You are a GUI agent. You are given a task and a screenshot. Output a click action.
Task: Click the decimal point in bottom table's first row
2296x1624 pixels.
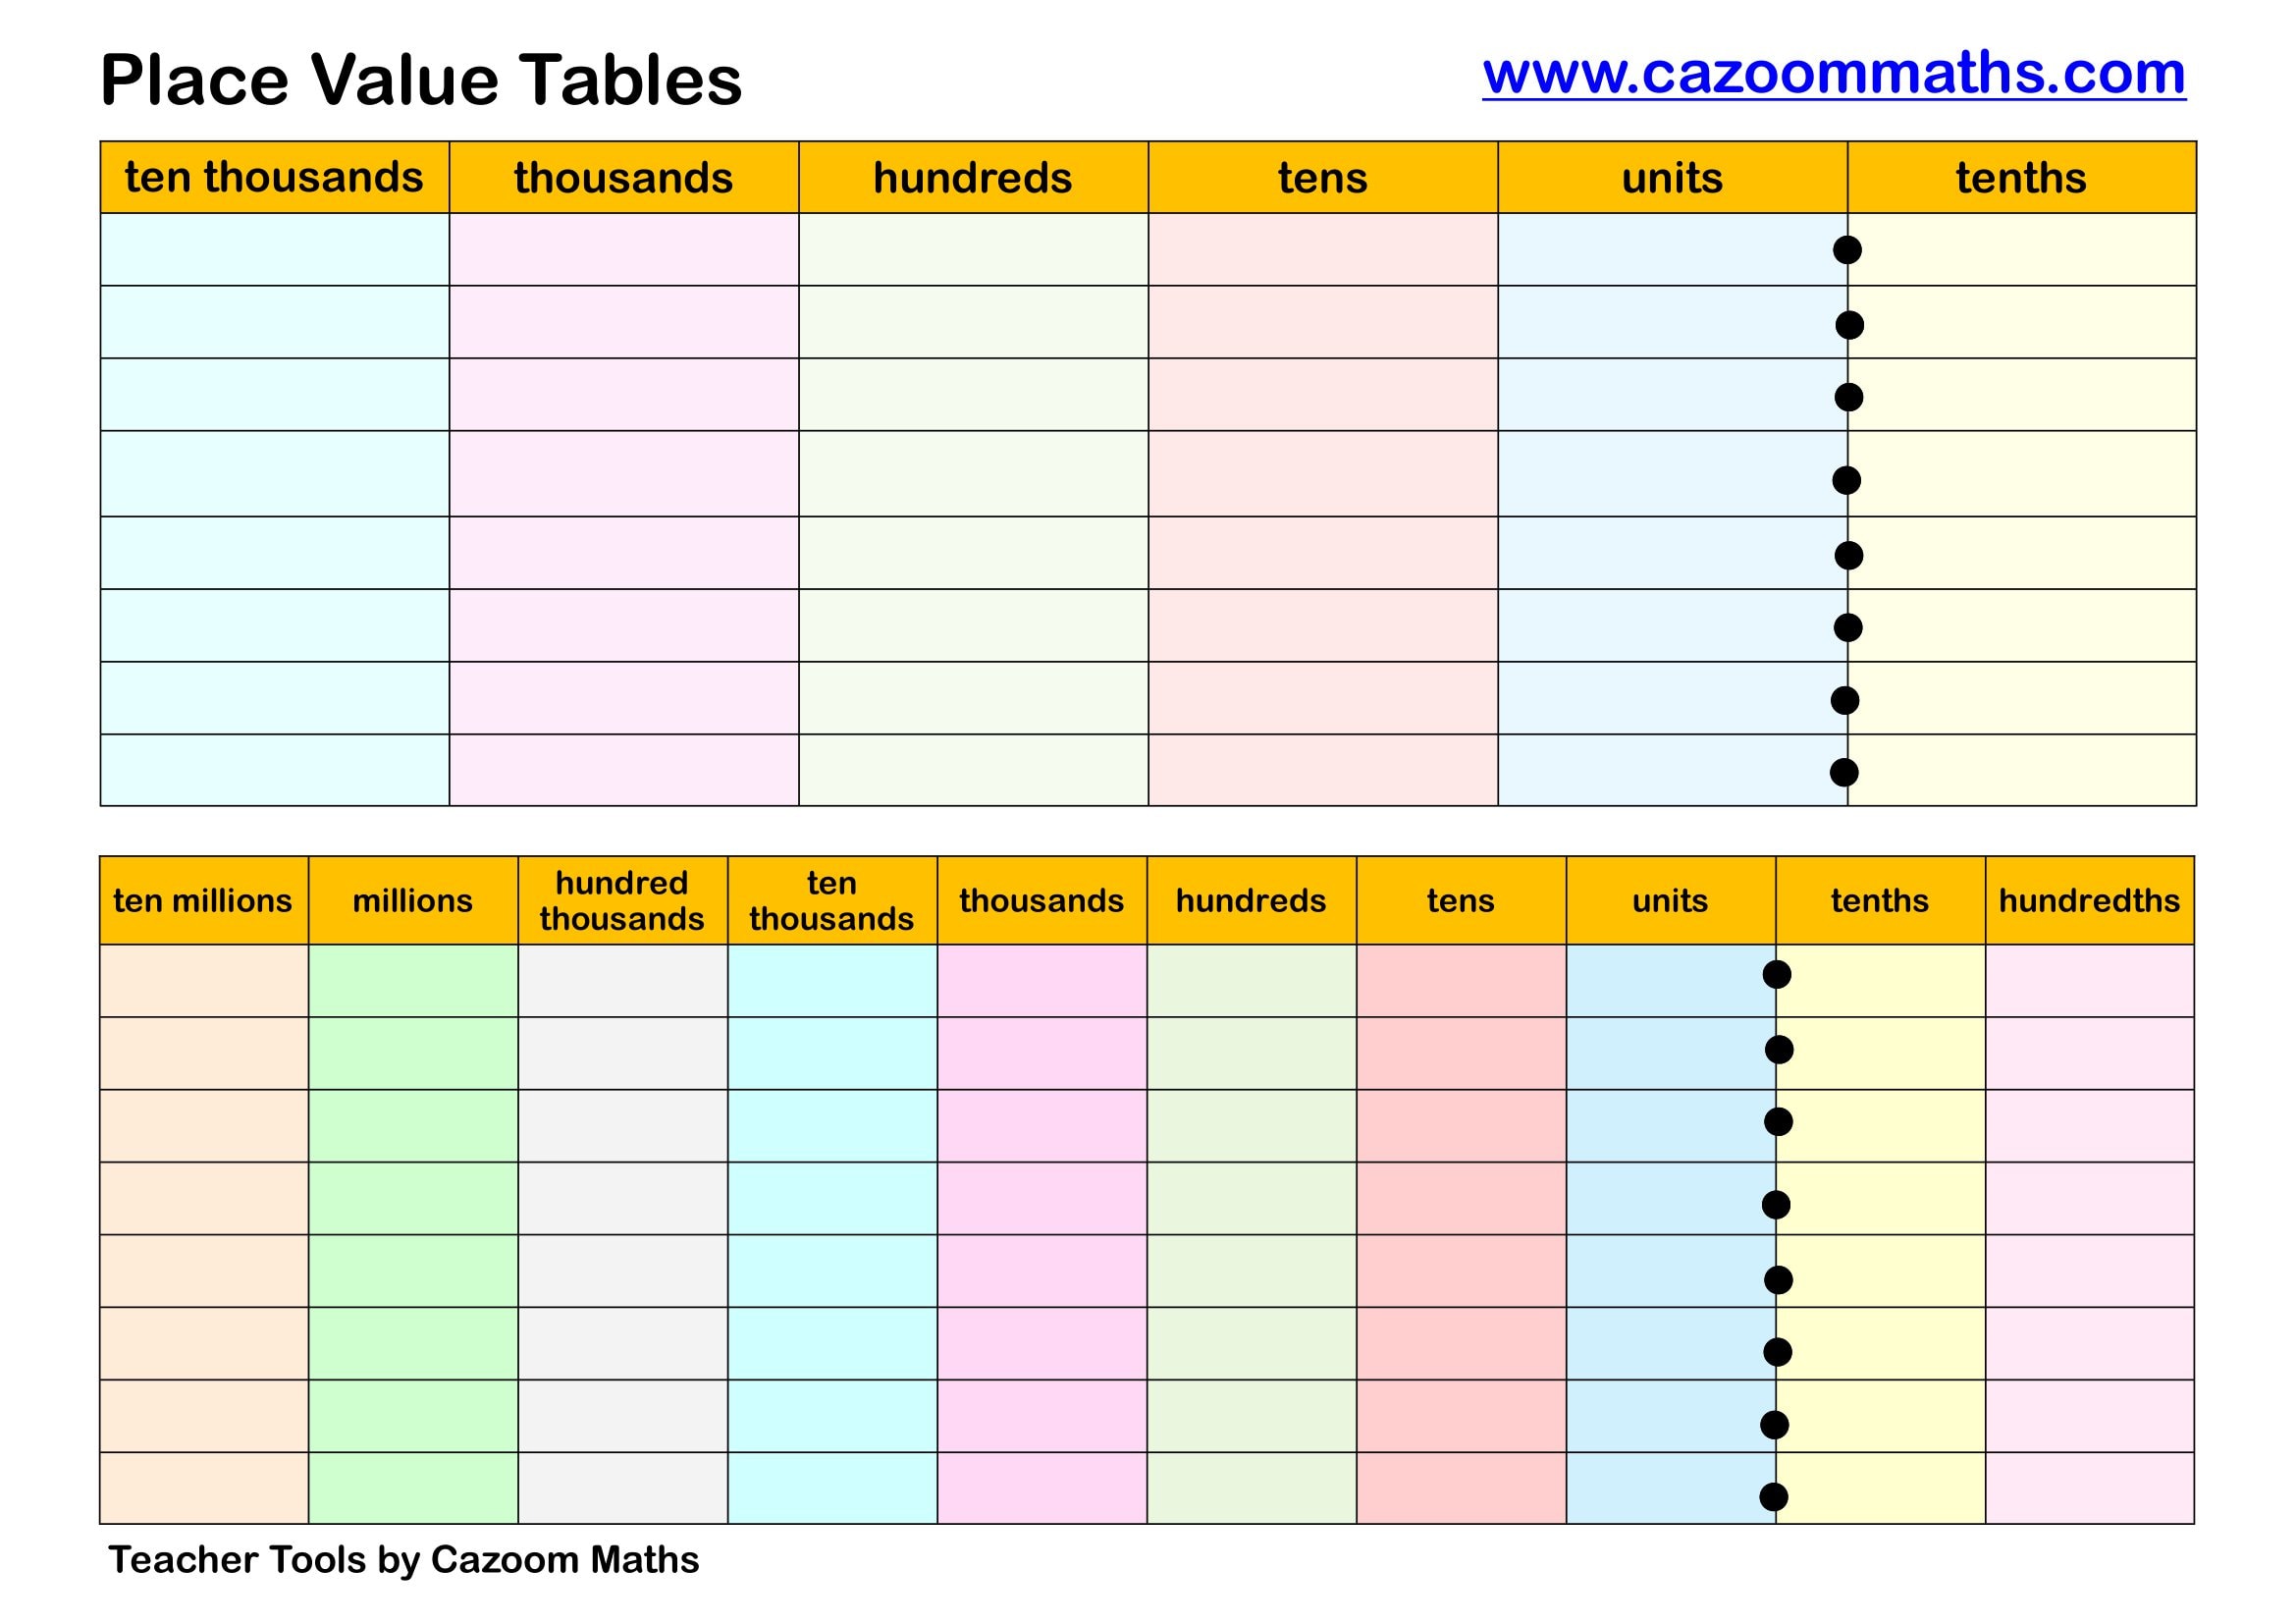tap(1776, 974)
